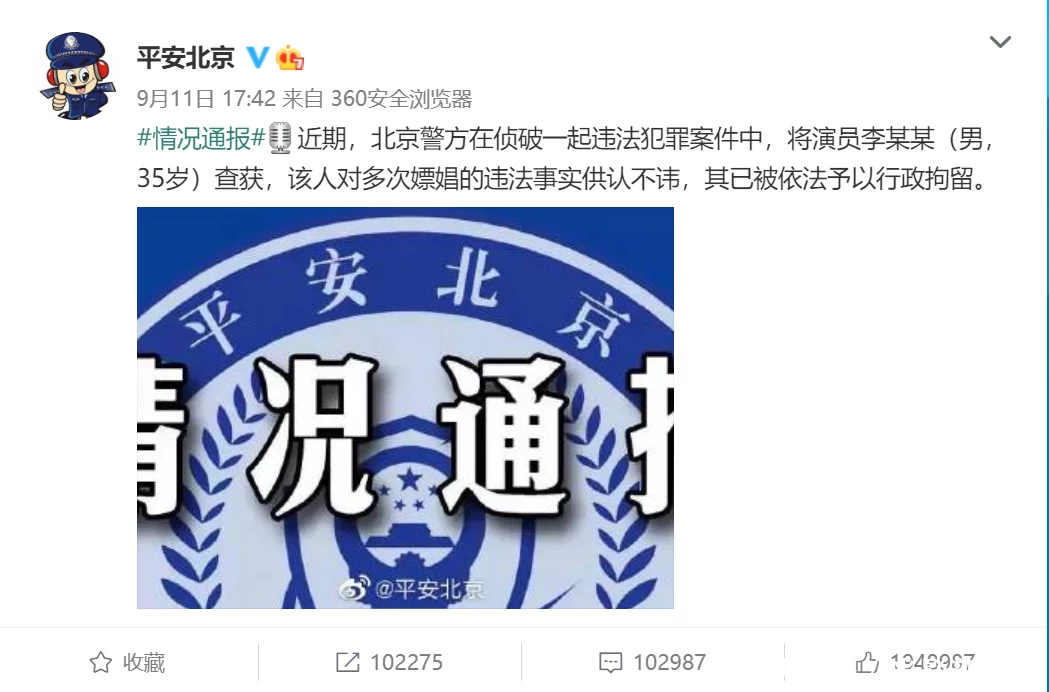The width and height of the screenshot is (1049, 692).
Task: Toggle the thumbs-up like icon
Action: pos(867,662)
